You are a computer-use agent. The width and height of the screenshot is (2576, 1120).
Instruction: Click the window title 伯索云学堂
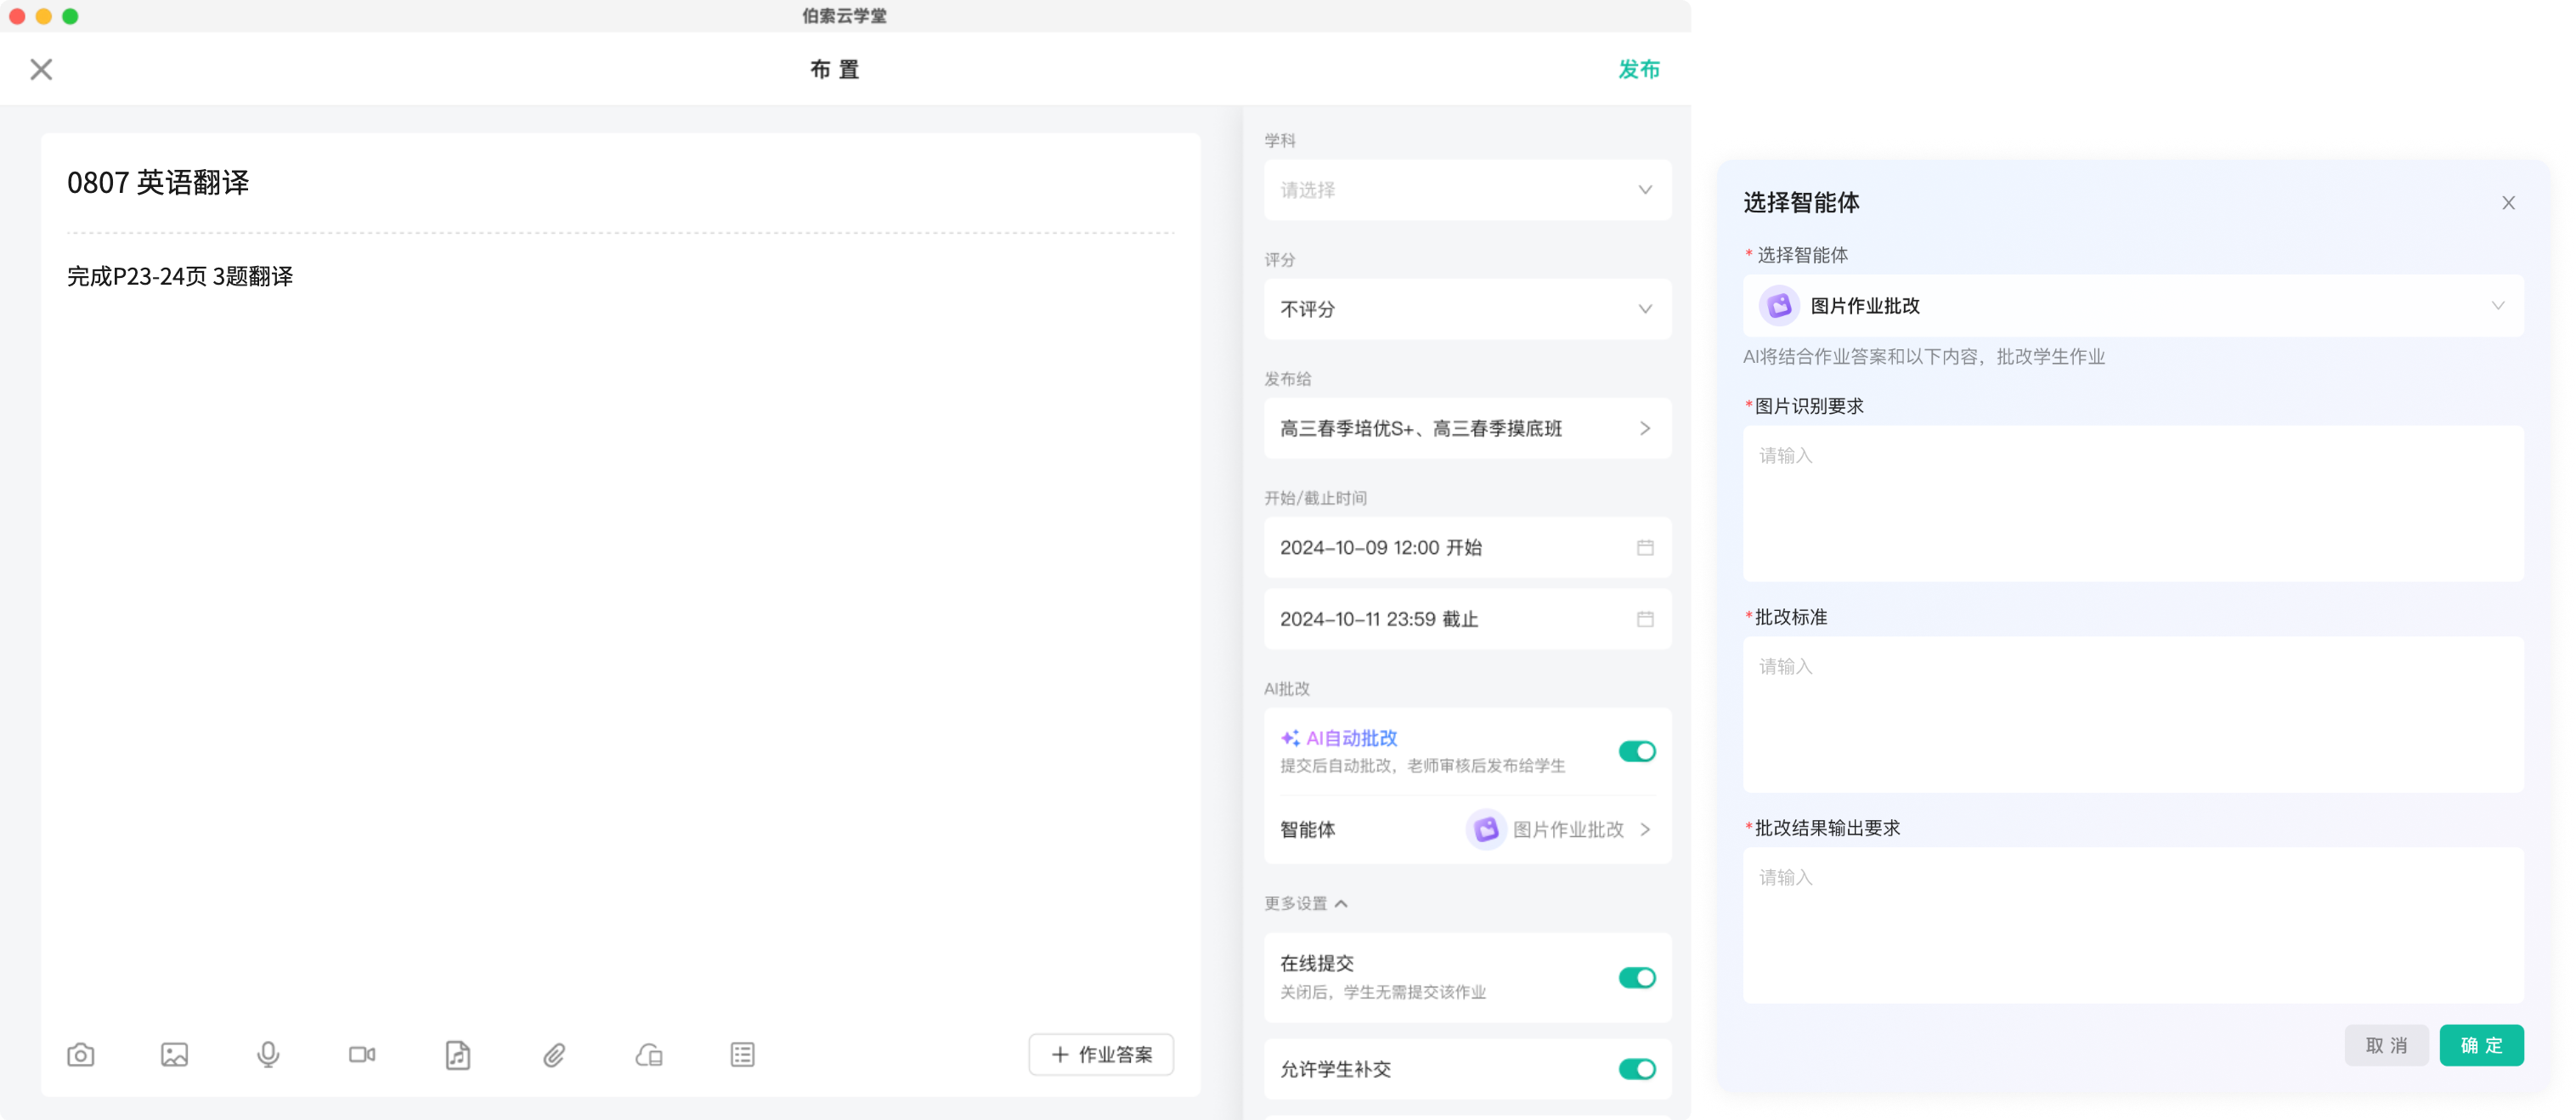844,16
